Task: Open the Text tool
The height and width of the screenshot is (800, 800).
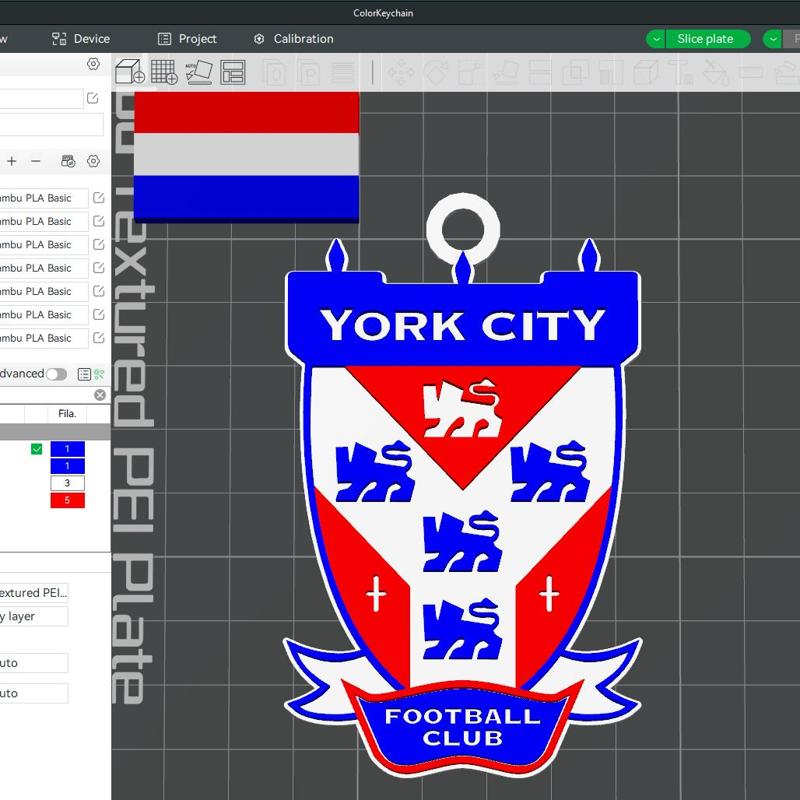Action: (x=681, y=73)
